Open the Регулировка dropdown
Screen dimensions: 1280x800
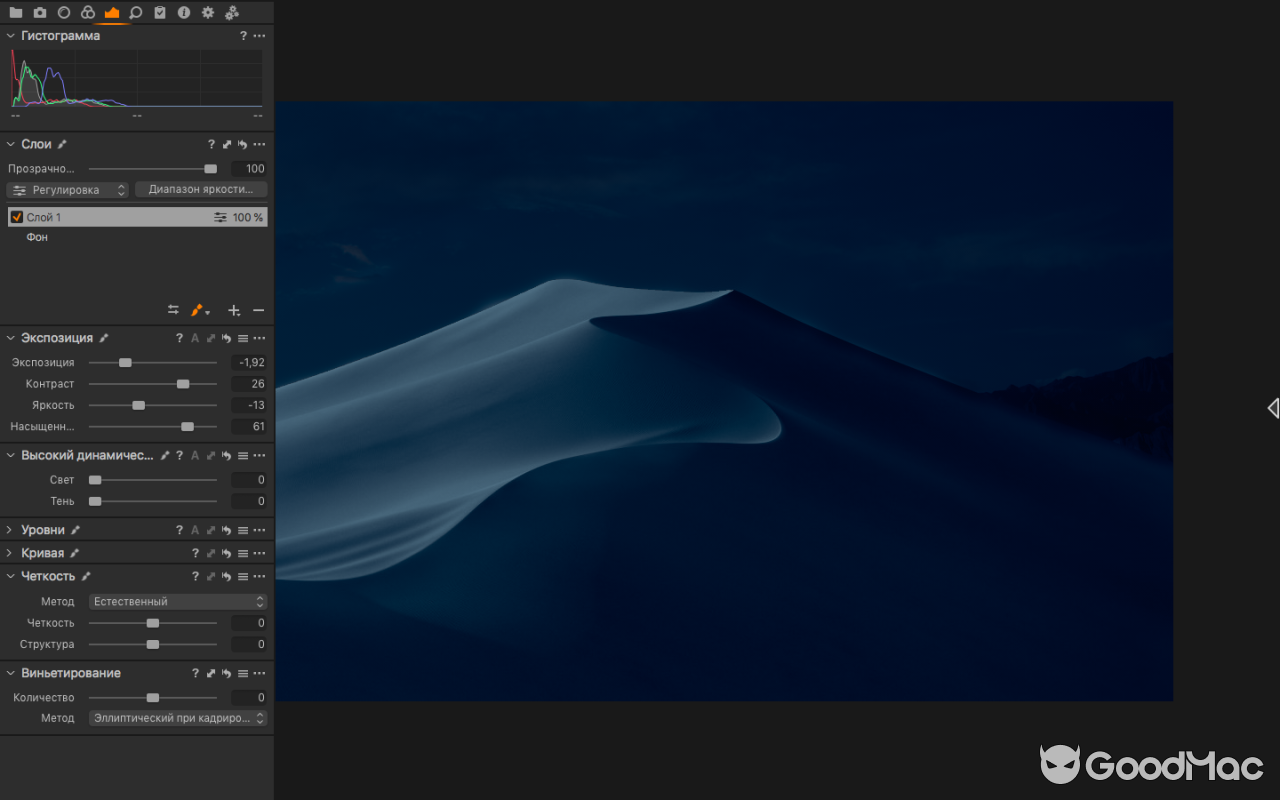[x=67, y=189]
